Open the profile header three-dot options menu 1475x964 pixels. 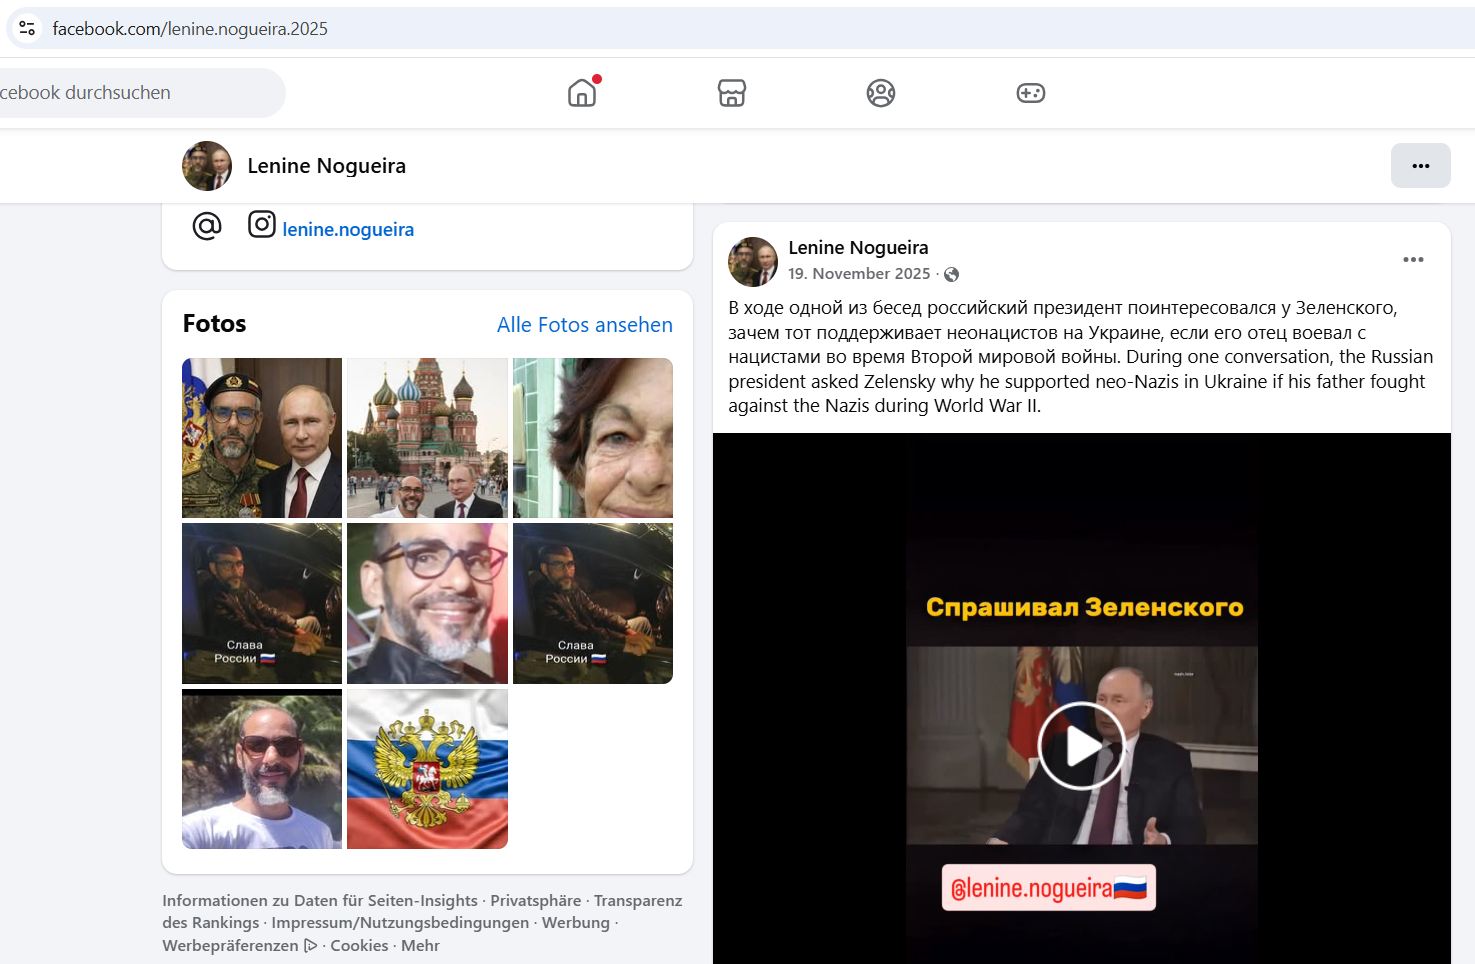coord(1420,166)
